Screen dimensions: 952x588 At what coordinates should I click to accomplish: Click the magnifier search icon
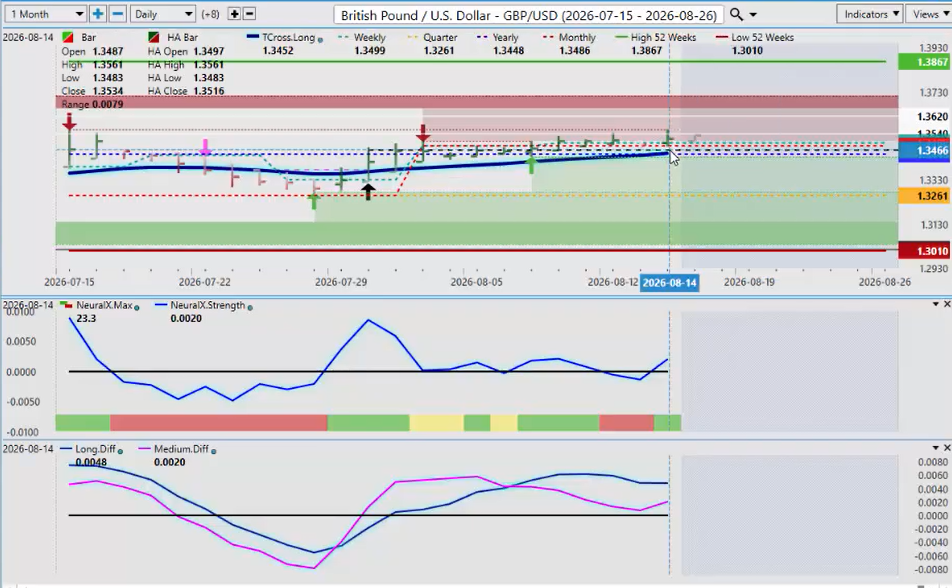pyautogui.click(x=736, y=14)
